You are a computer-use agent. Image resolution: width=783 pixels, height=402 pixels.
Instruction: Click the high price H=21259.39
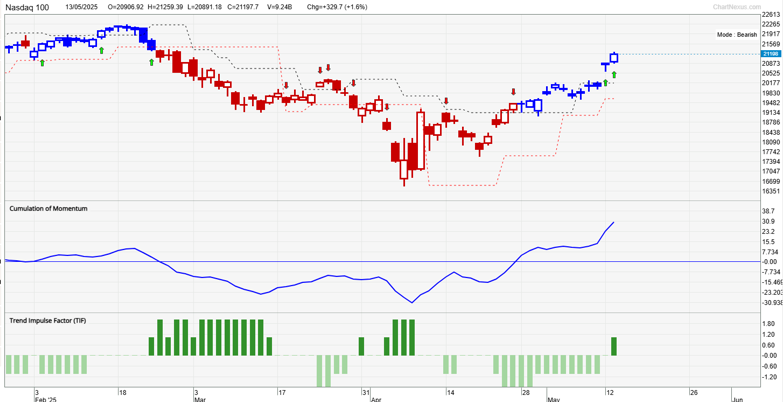[166, 7]
